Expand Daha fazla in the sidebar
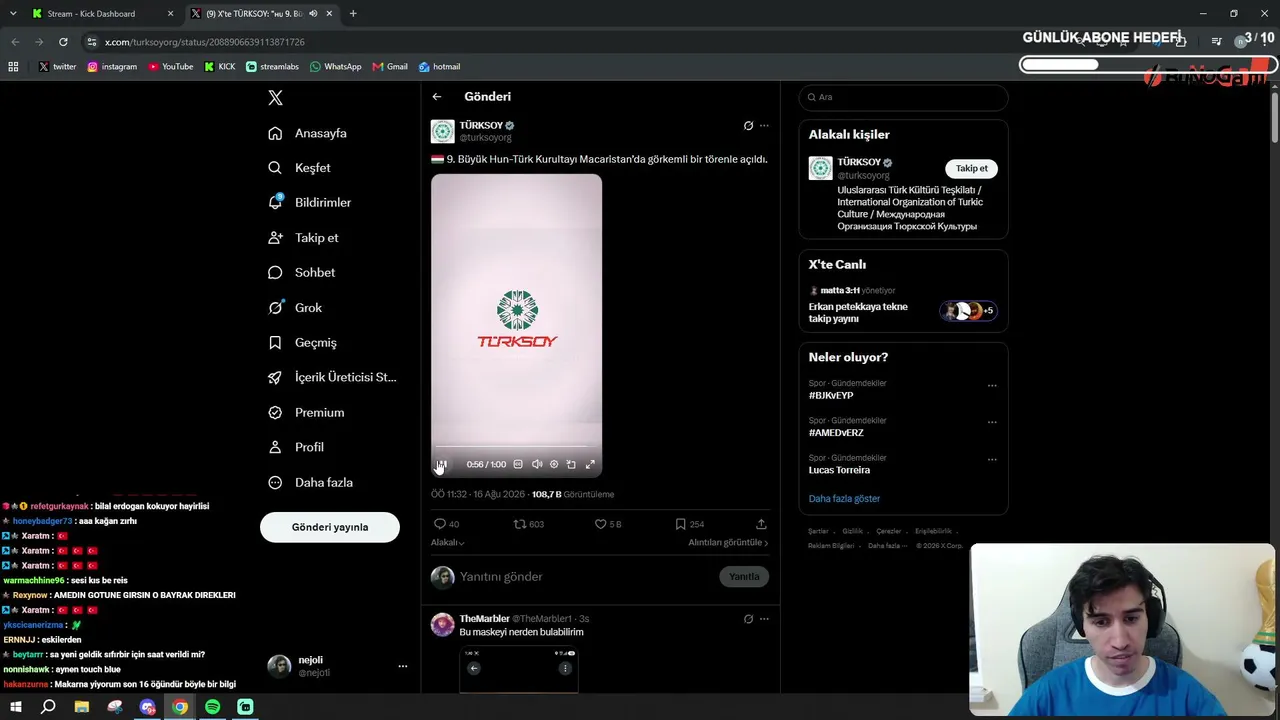Screen dimensions: 1280x720 click(311, 483)
